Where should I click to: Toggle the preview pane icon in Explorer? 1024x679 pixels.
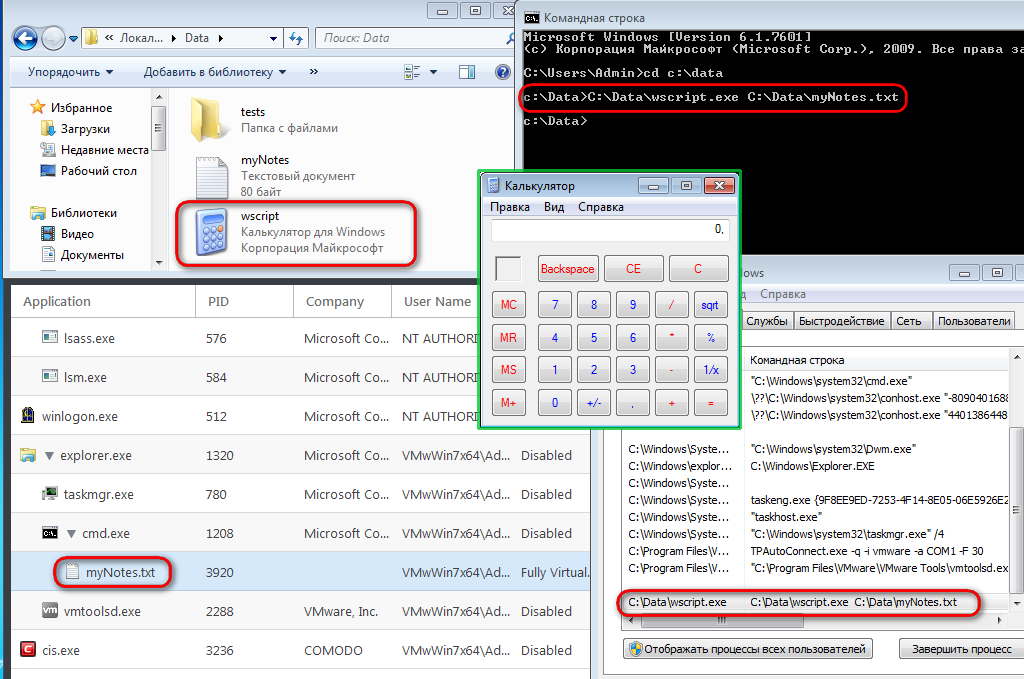[467, 72]
